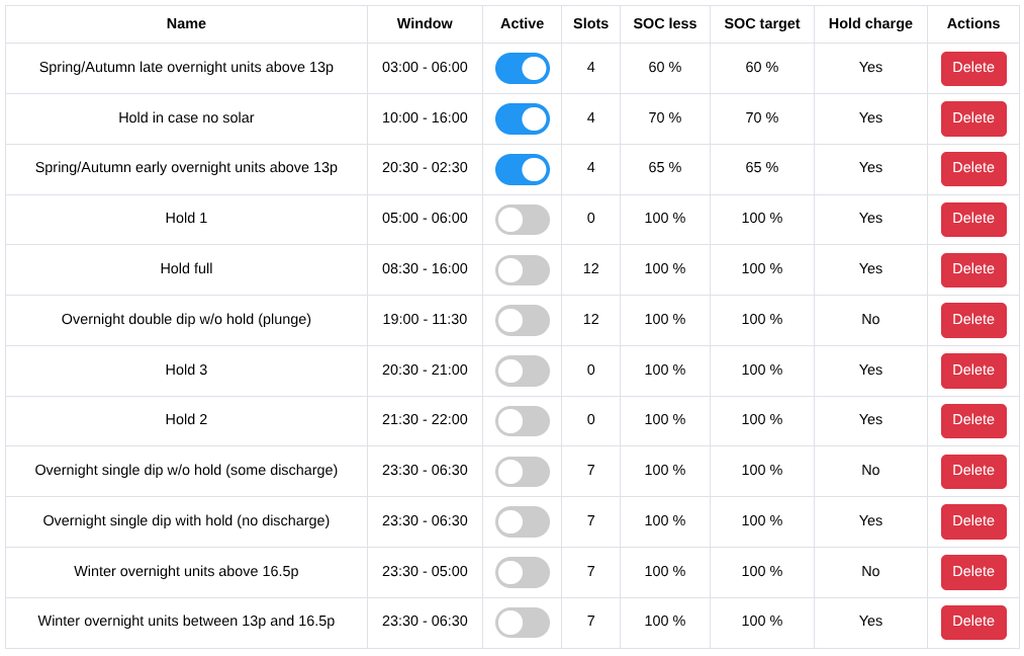1024x656 pixels.
Task: Switch on the Hold 2 toggle
Action: tap(522, 420)
